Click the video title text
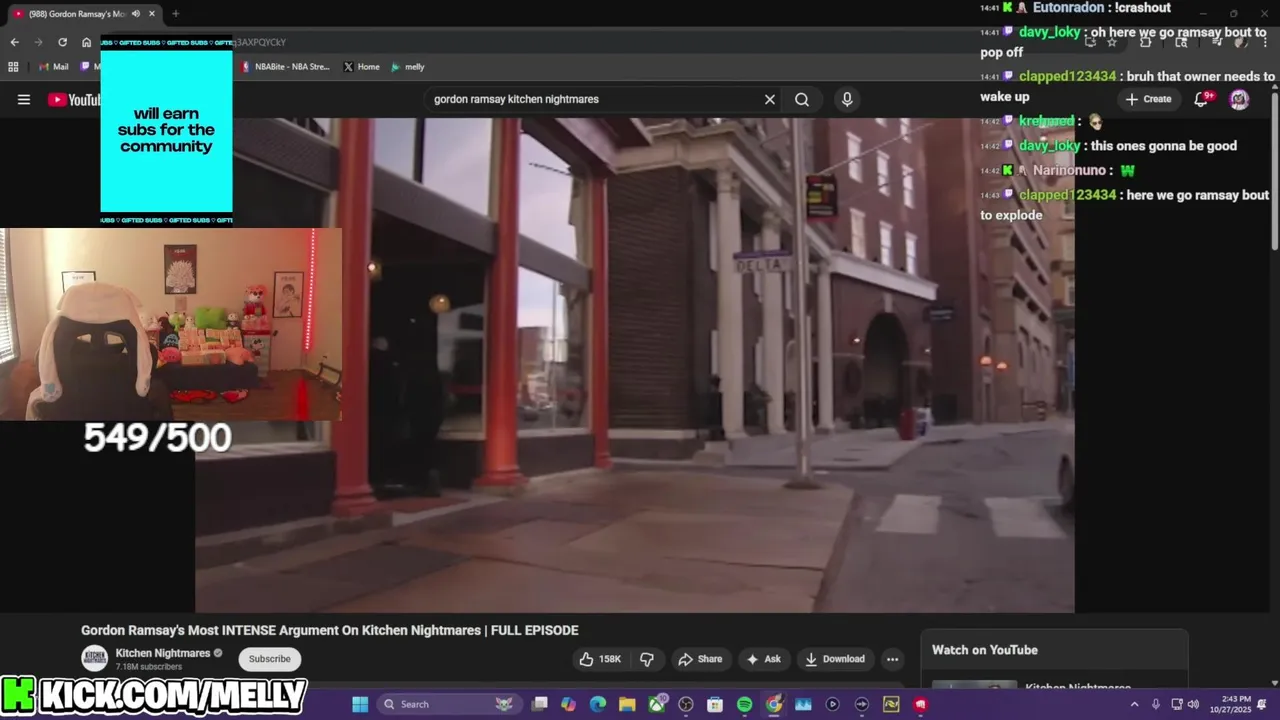Viewport: 1280px width, 720px height. click(330, 630)
